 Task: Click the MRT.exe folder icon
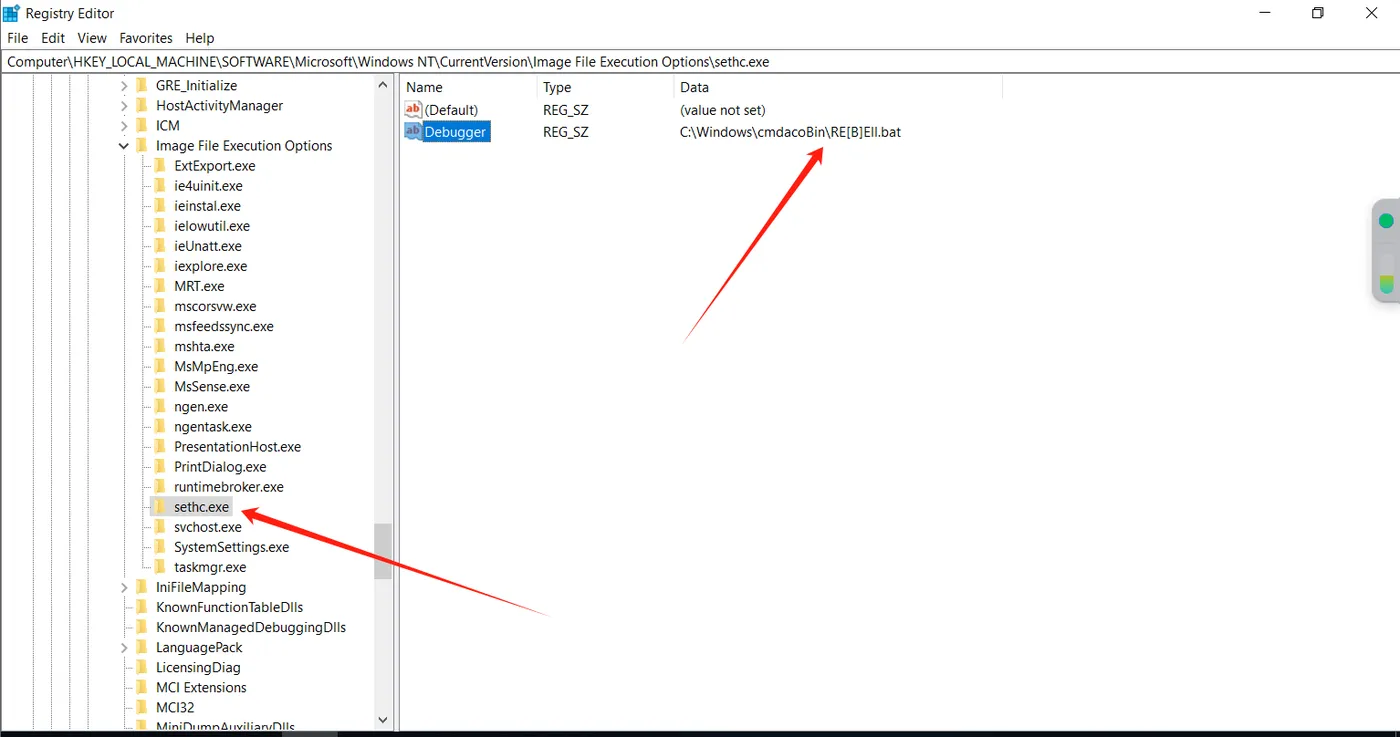pos(160,285)
